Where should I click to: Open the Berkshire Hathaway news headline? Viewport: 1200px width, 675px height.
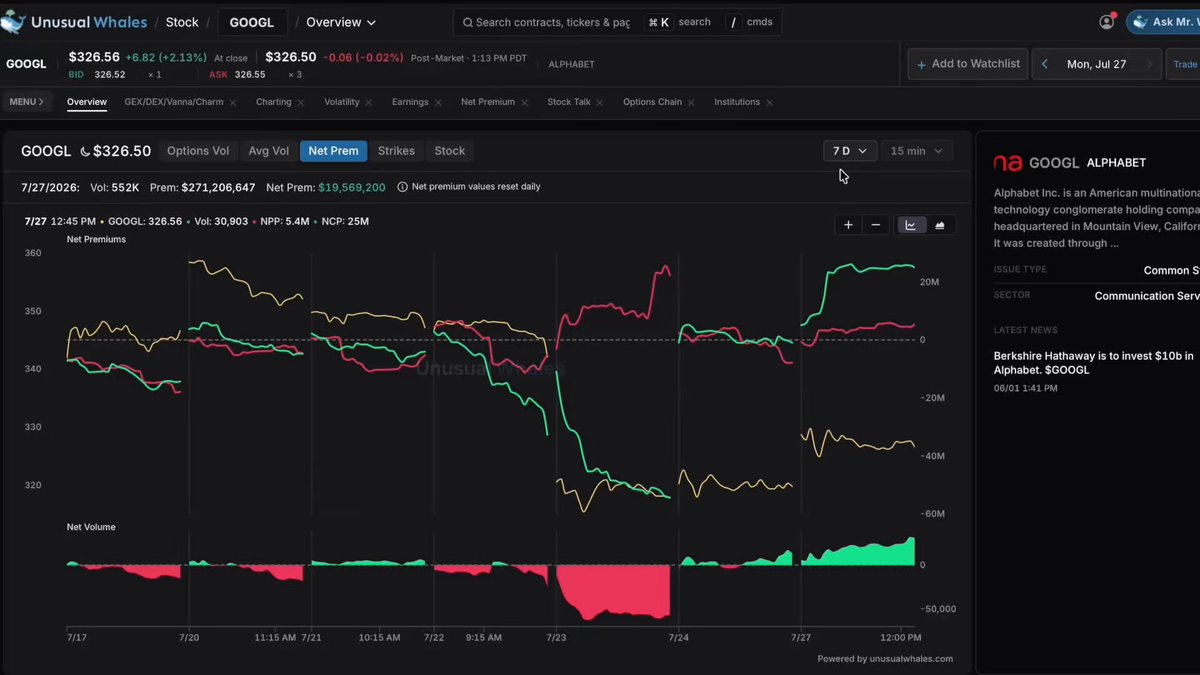coord(1093,362)
